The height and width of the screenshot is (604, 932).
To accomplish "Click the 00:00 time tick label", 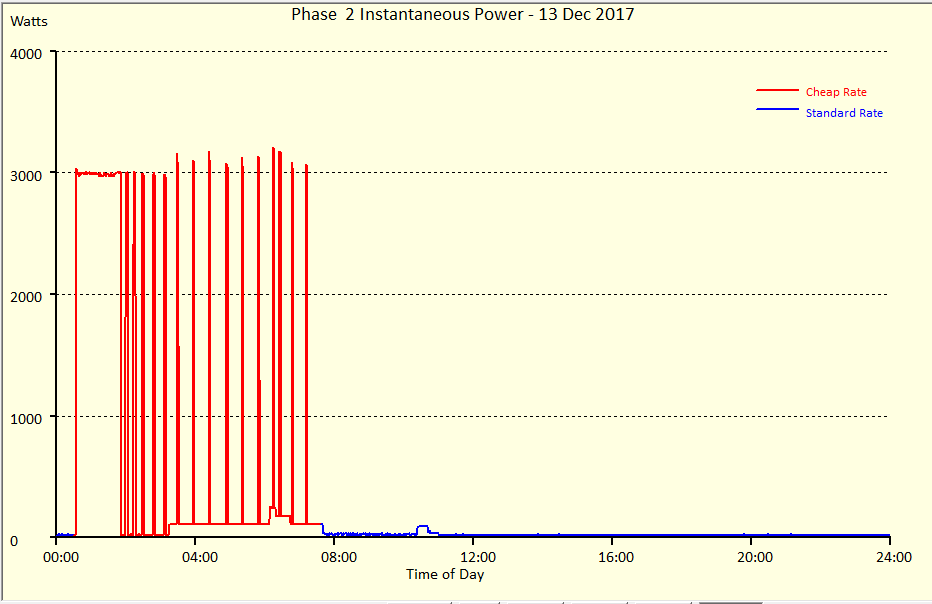I will coord(61,557).
